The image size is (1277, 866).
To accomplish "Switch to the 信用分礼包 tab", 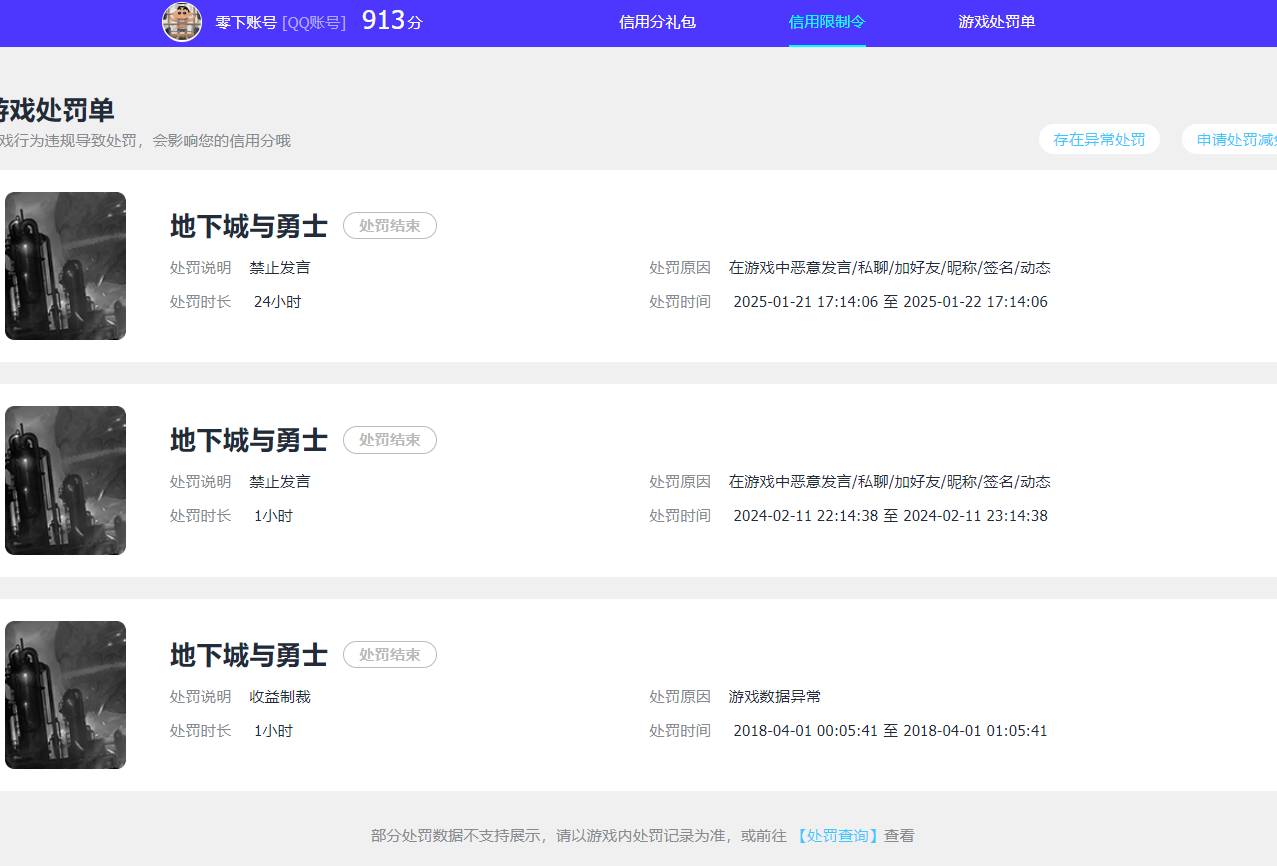I will point(657,22).
